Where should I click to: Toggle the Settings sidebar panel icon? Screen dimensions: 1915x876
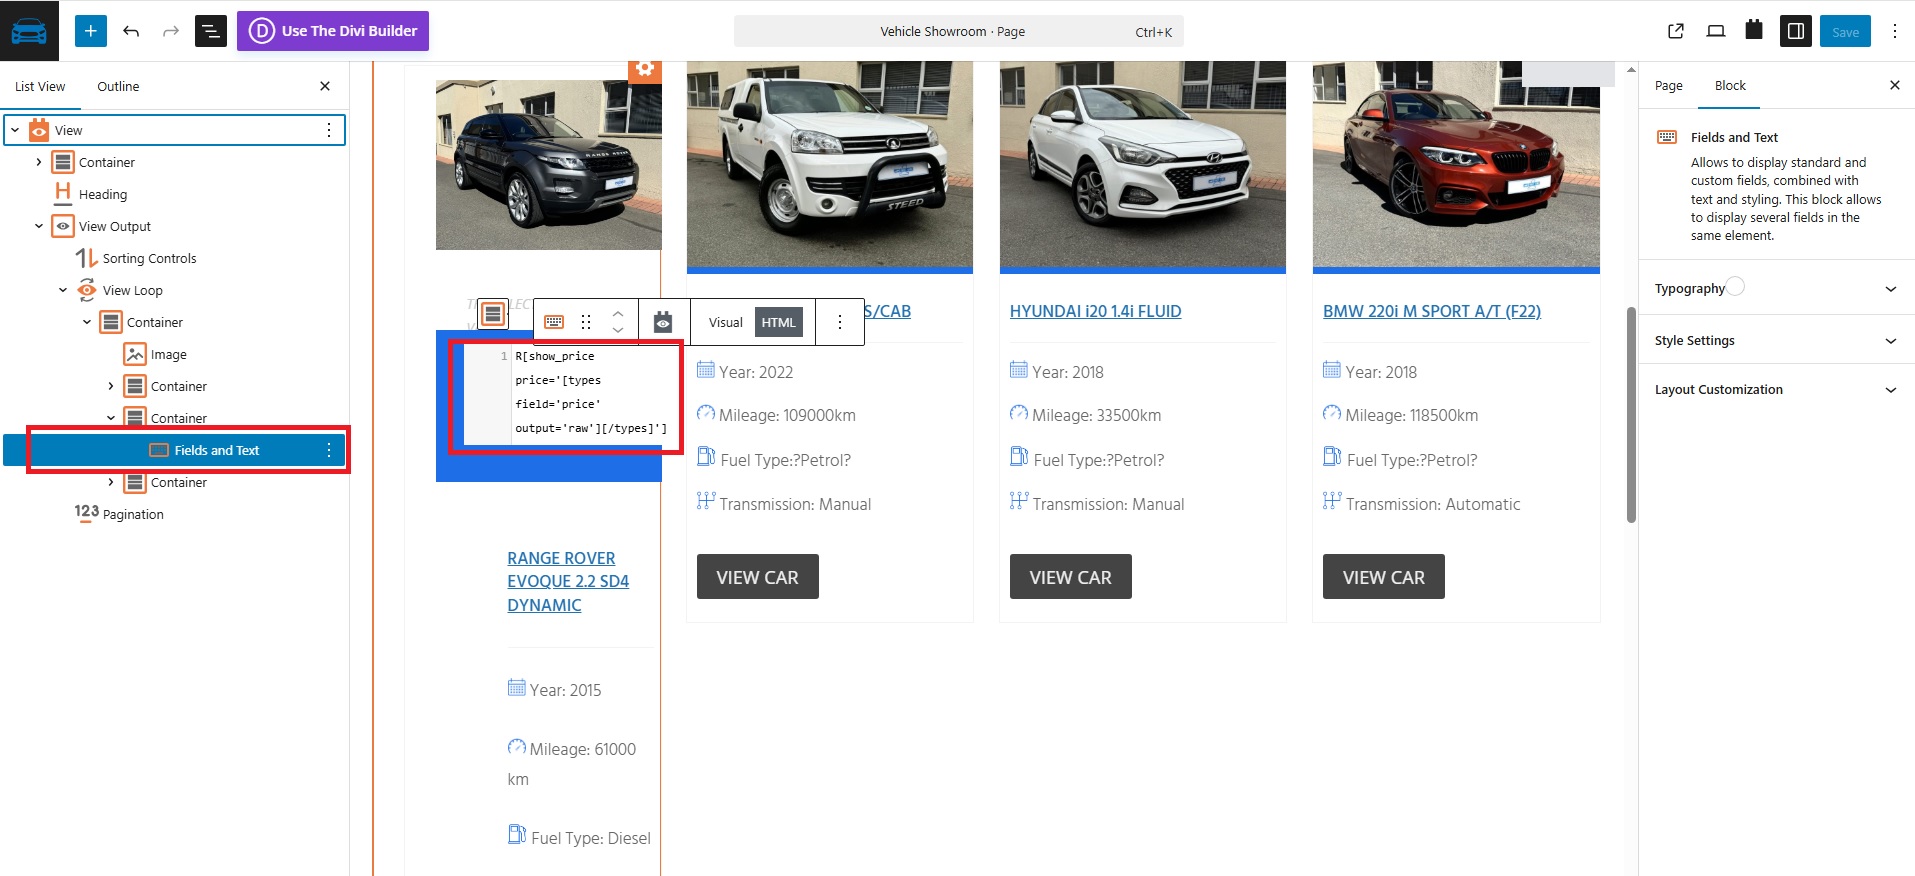coord(1796,31)
